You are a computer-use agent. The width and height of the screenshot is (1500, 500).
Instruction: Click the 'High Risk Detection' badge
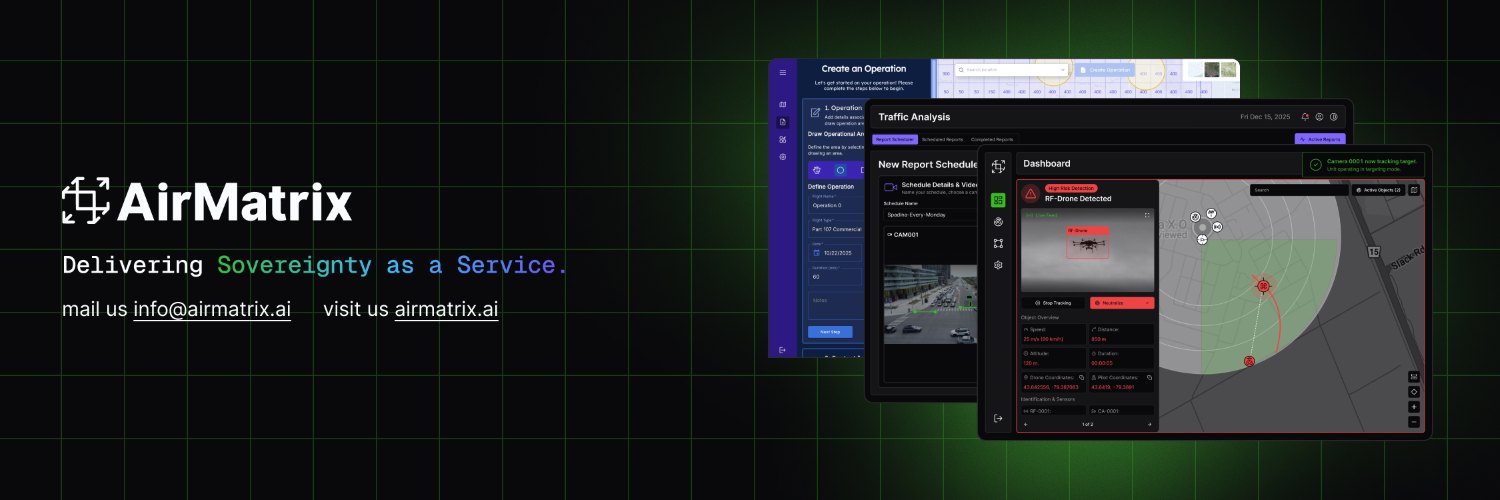1071,188
